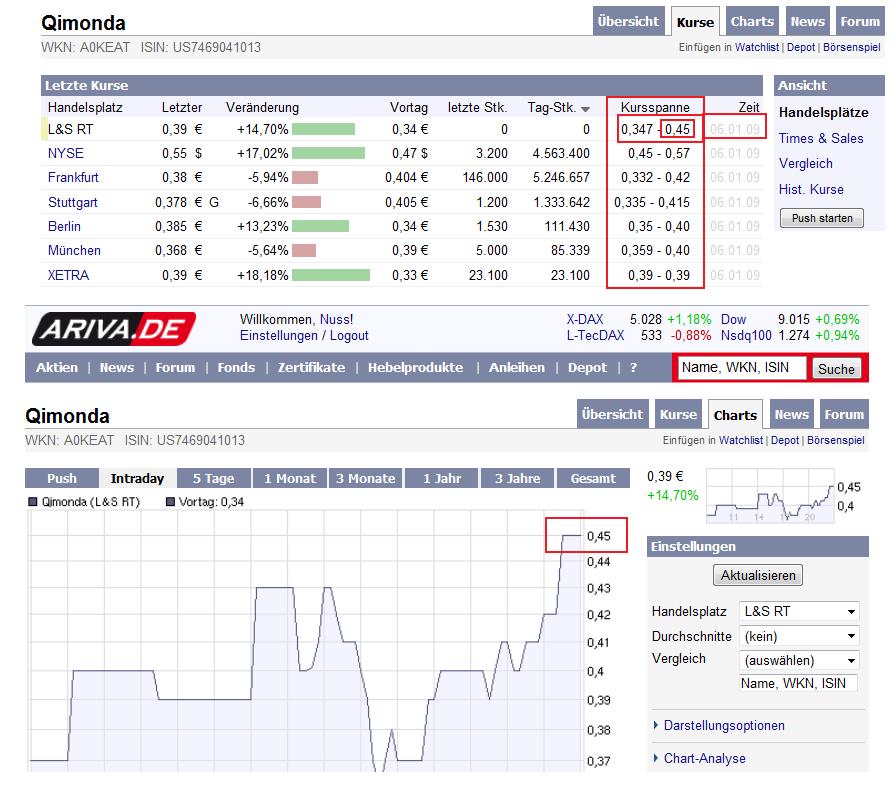Add to Watchlist in the lower header
Screen dimensions: 895x786
[740, 440]
